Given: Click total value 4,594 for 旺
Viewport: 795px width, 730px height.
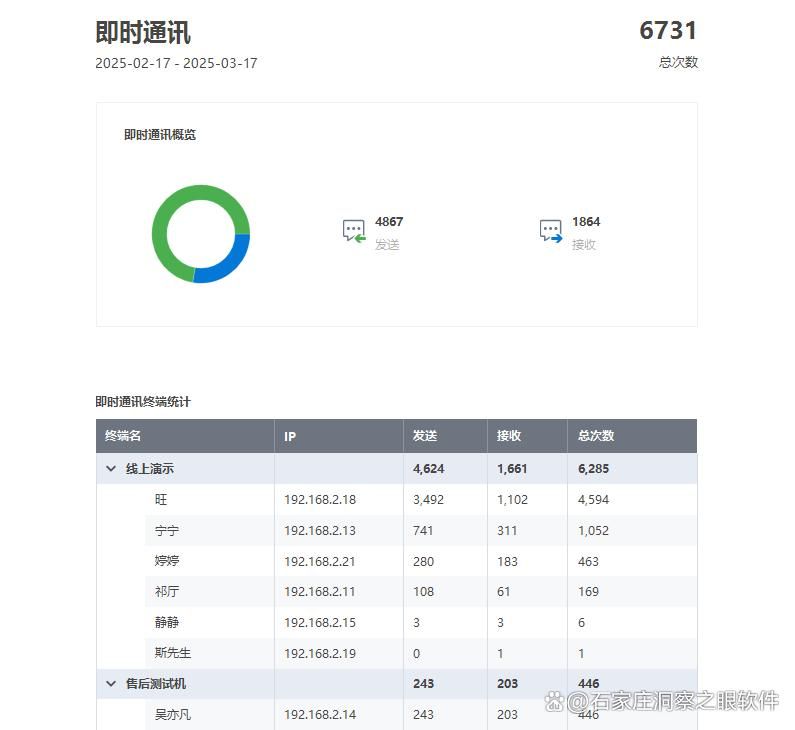Looking at the screenshot, I should (x=593, y=500).
